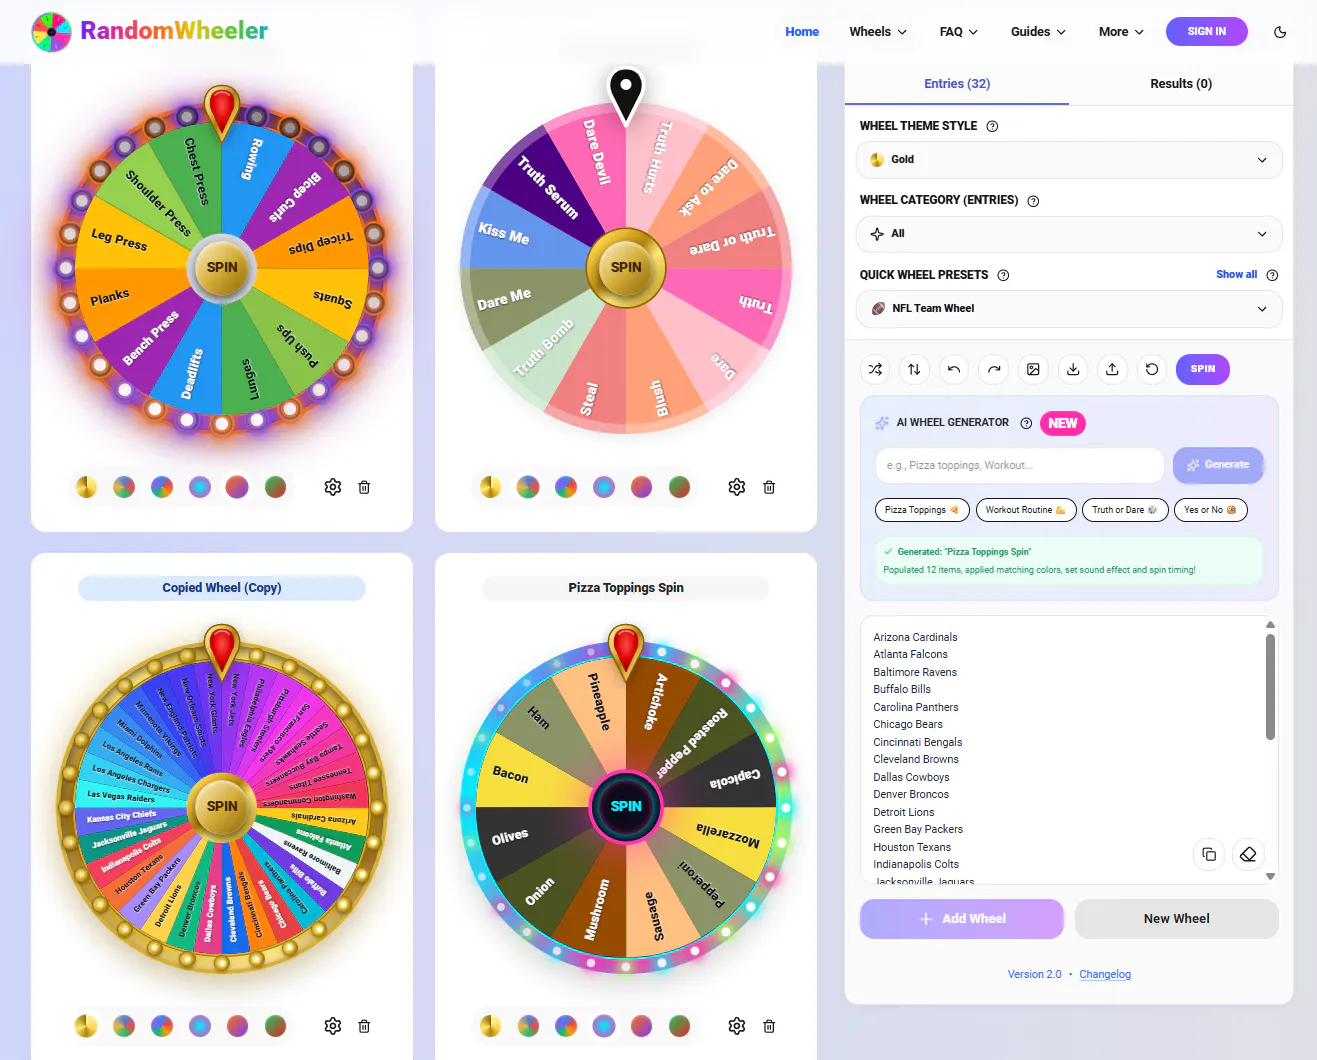Apply the gold theme swatch under workout wheel
1317x1060 pixels.
(87, 487)
